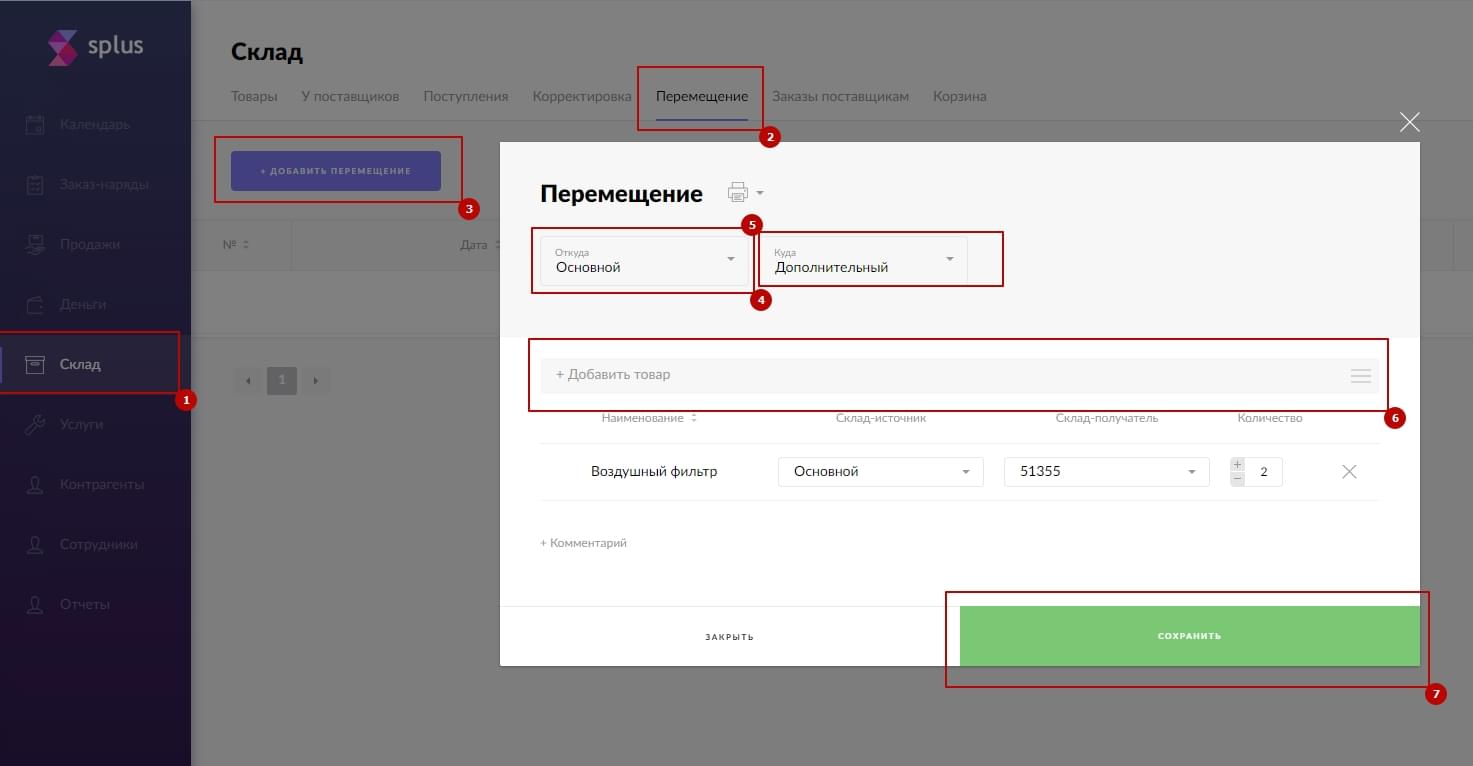The width and height of the screenshot is (1473, 766).
Task: Open the Откуда dropdown
Action: (x=645, y=260)
